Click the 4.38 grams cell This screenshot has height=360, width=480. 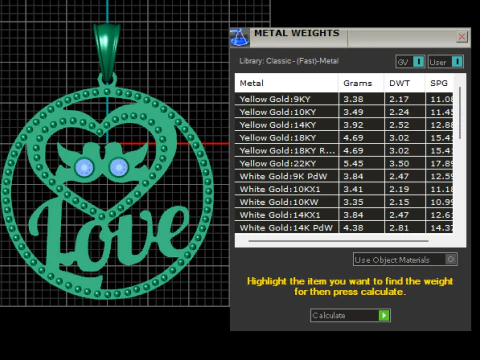pos(361,228)
